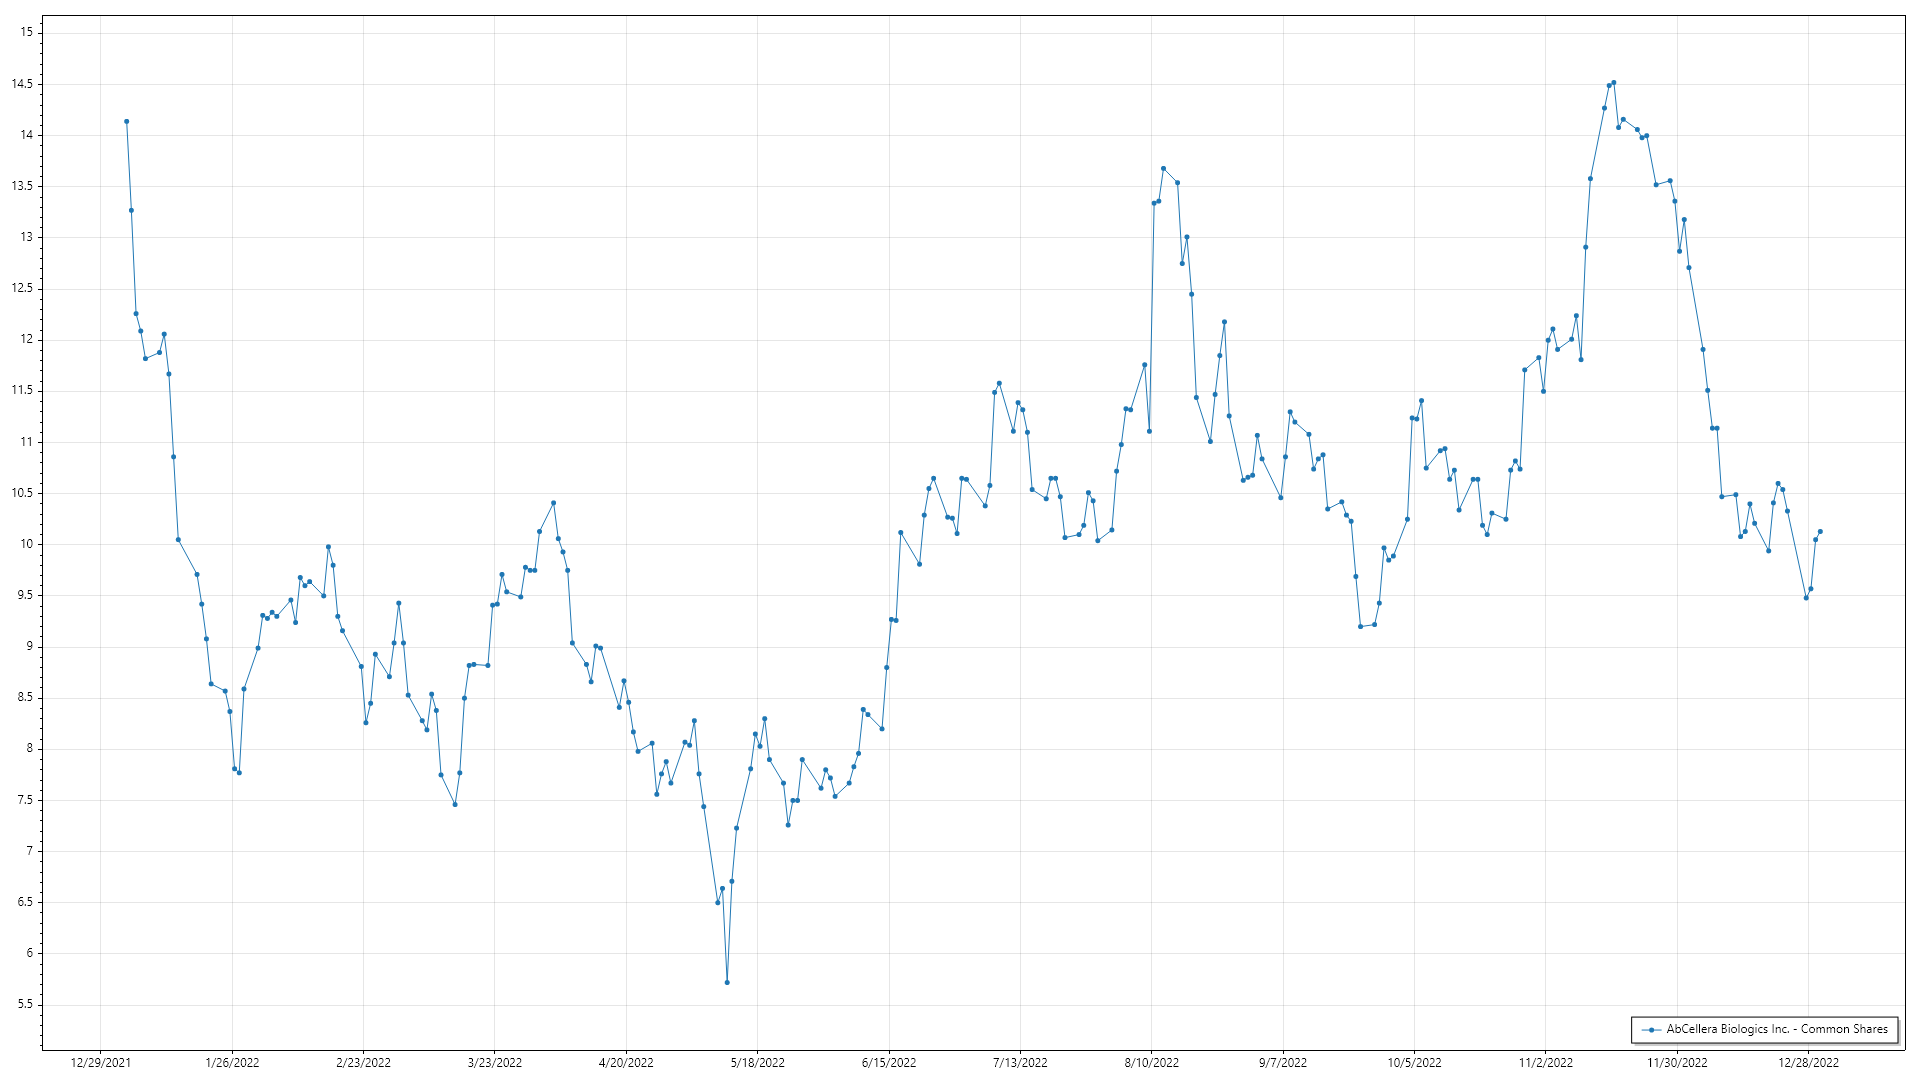Click the 11/2/2022 x-axis date label

coord(1545,1063)
